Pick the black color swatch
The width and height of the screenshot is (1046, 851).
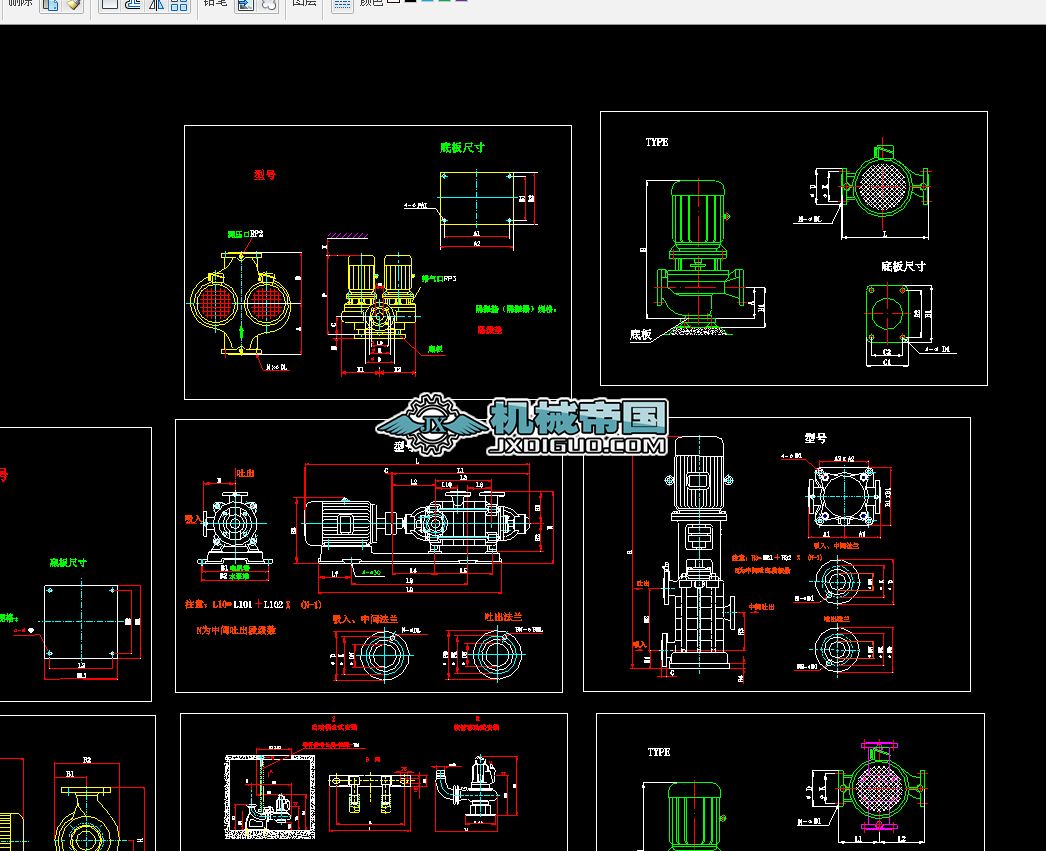click(x=410, y=1)
